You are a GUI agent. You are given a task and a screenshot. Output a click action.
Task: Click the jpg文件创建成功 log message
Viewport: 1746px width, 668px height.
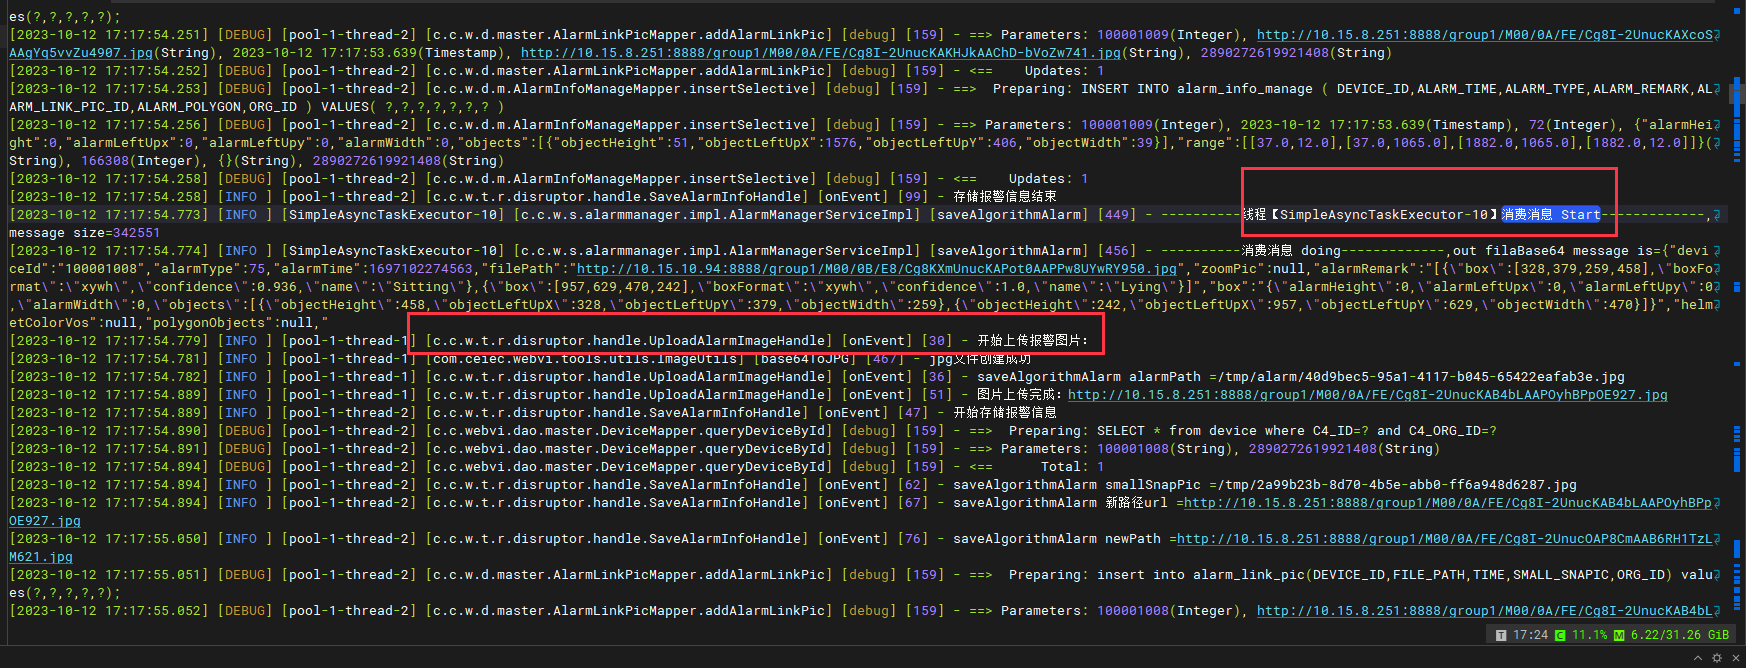[979, 359]
